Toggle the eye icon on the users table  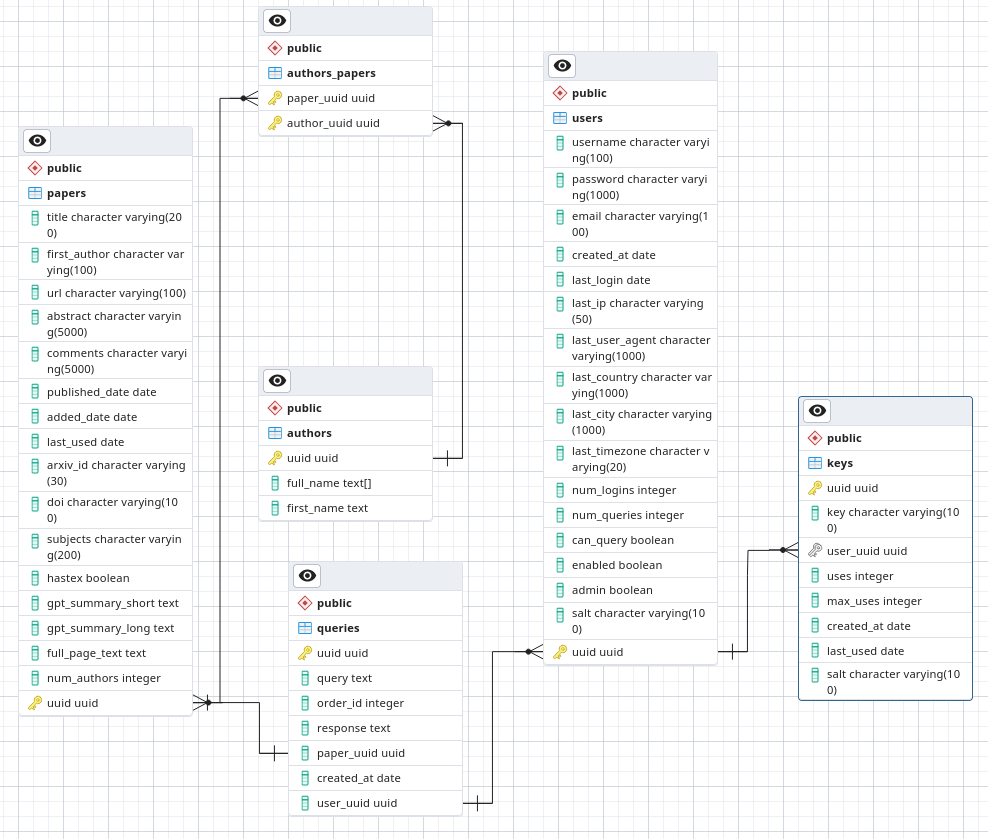[561, 65]
